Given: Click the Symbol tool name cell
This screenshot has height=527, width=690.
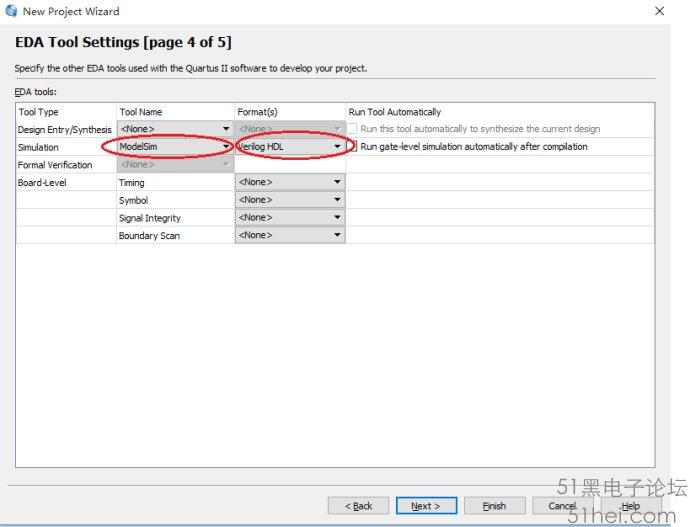Looking at the screenshot, I should point(176,200).
